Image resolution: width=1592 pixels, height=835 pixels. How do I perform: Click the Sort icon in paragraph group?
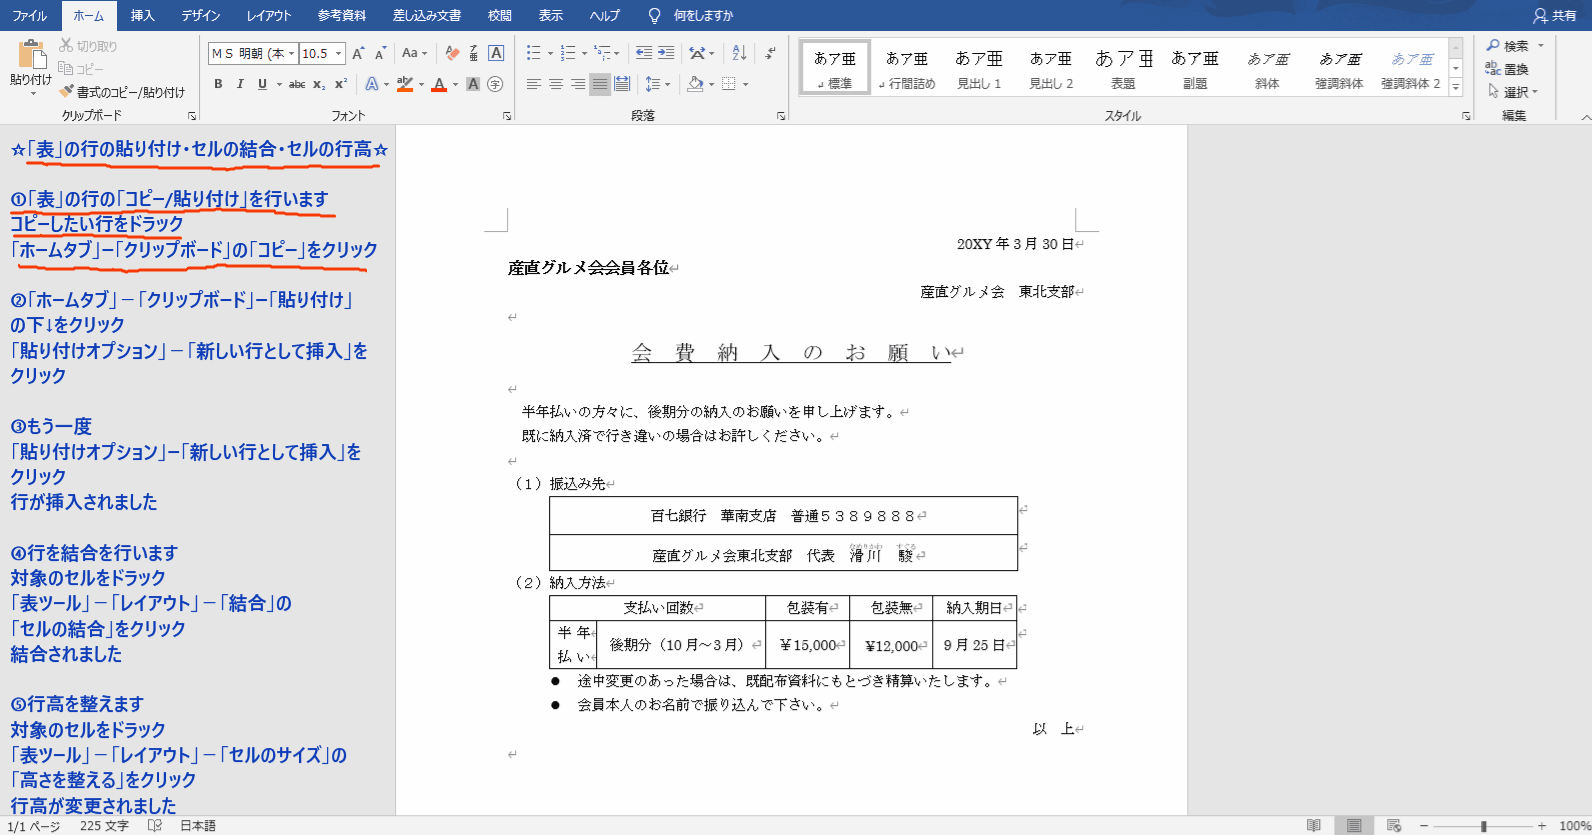[x=739, y=53]
